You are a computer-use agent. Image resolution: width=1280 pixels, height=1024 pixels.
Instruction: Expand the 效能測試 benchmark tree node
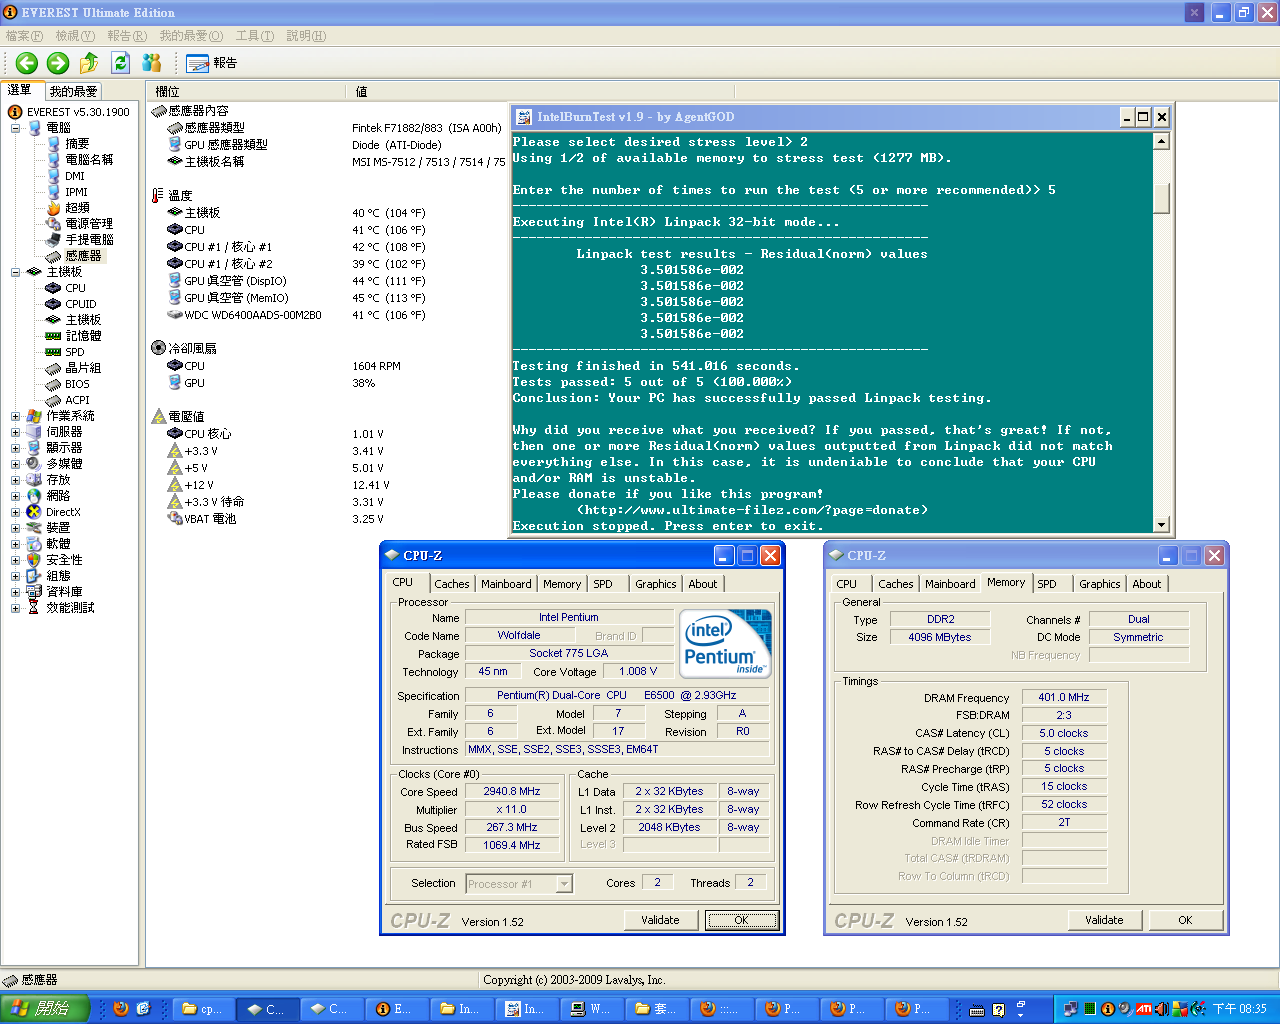(x=15, y=608)
